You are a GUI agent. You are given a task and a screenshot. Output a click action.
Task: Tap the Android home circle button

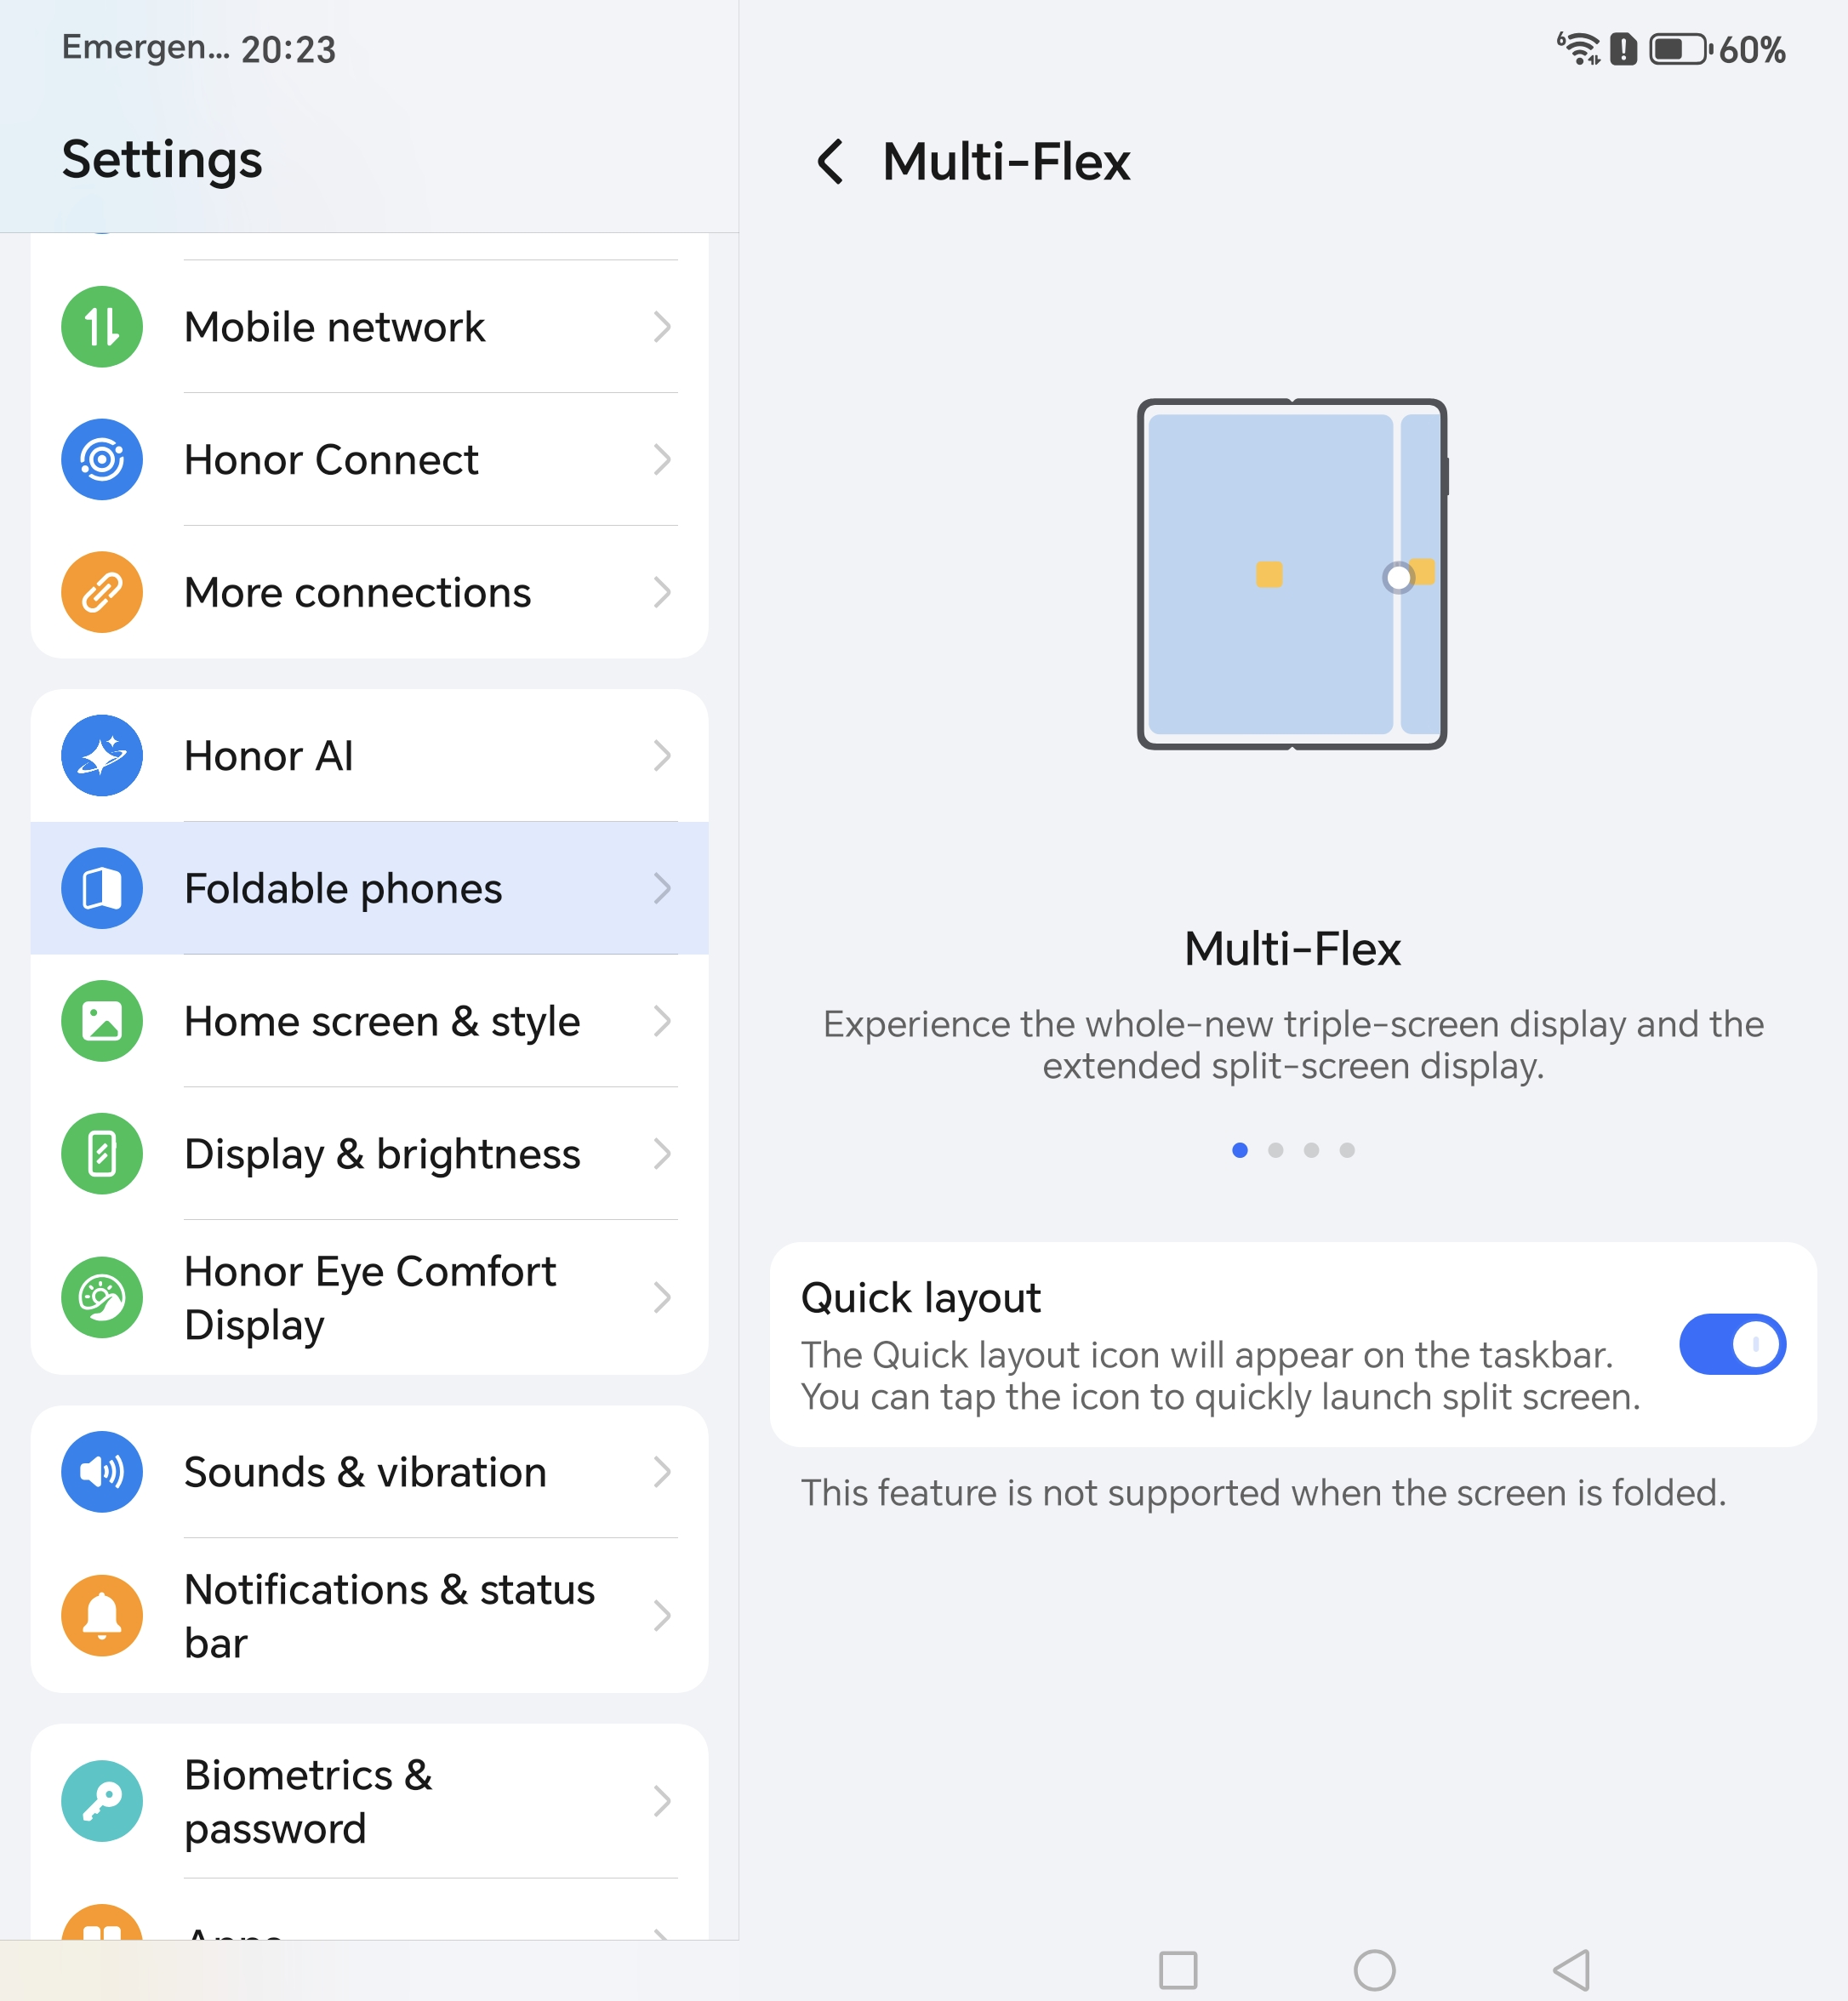(x=1374, y=1970)
